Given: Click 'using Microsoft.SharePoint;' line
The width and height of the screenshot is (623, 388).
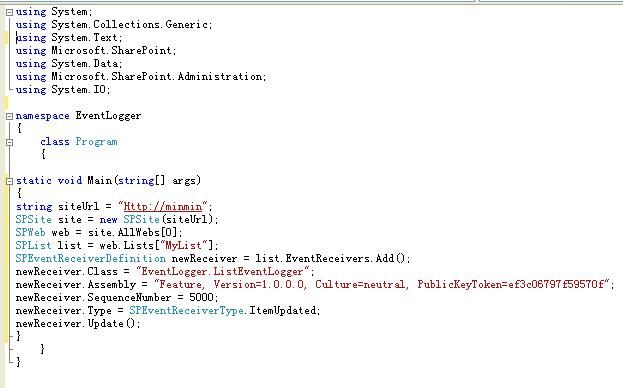Looking at the screenshot, I should coord(96,50).
